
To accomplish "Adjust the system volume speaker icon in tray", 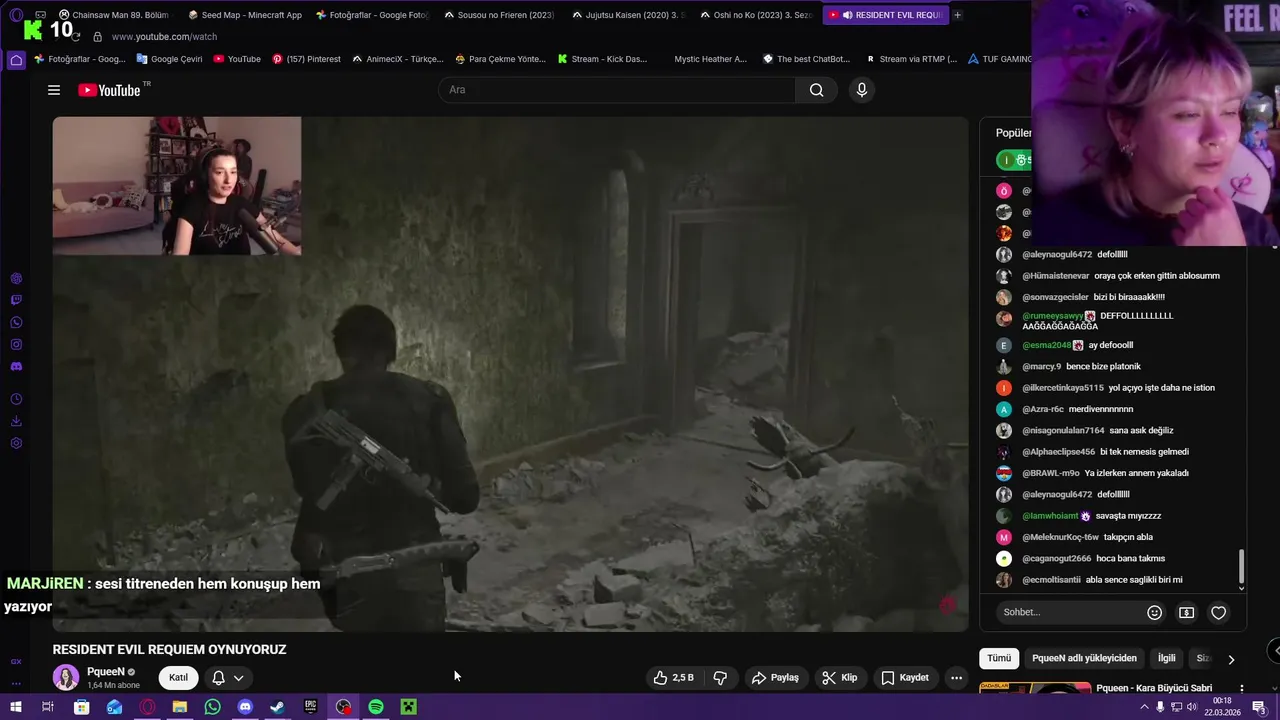I will point(1191,707).
